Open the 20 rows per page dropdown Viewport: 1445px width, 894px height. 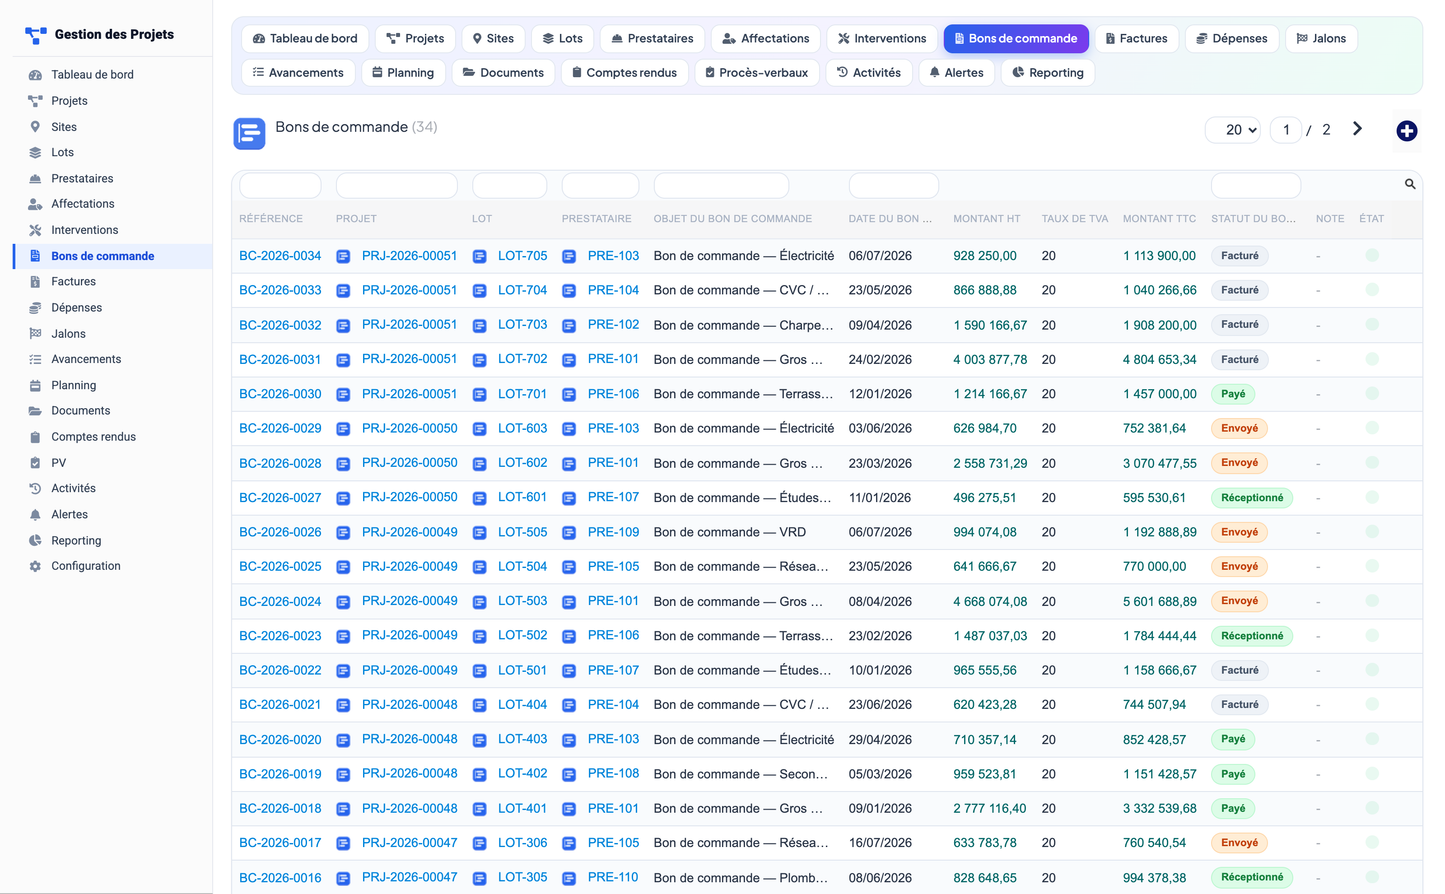pos(1233,130)
